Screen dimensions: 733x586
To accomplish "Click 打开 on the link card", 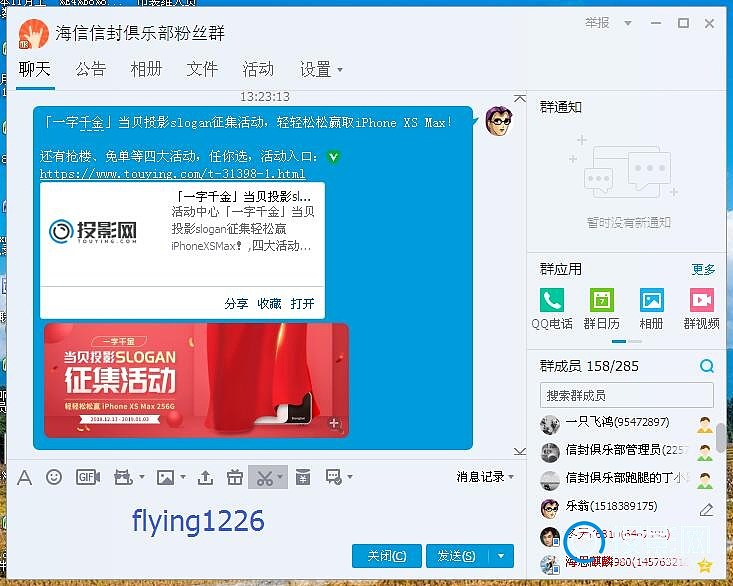I will 302,304.
